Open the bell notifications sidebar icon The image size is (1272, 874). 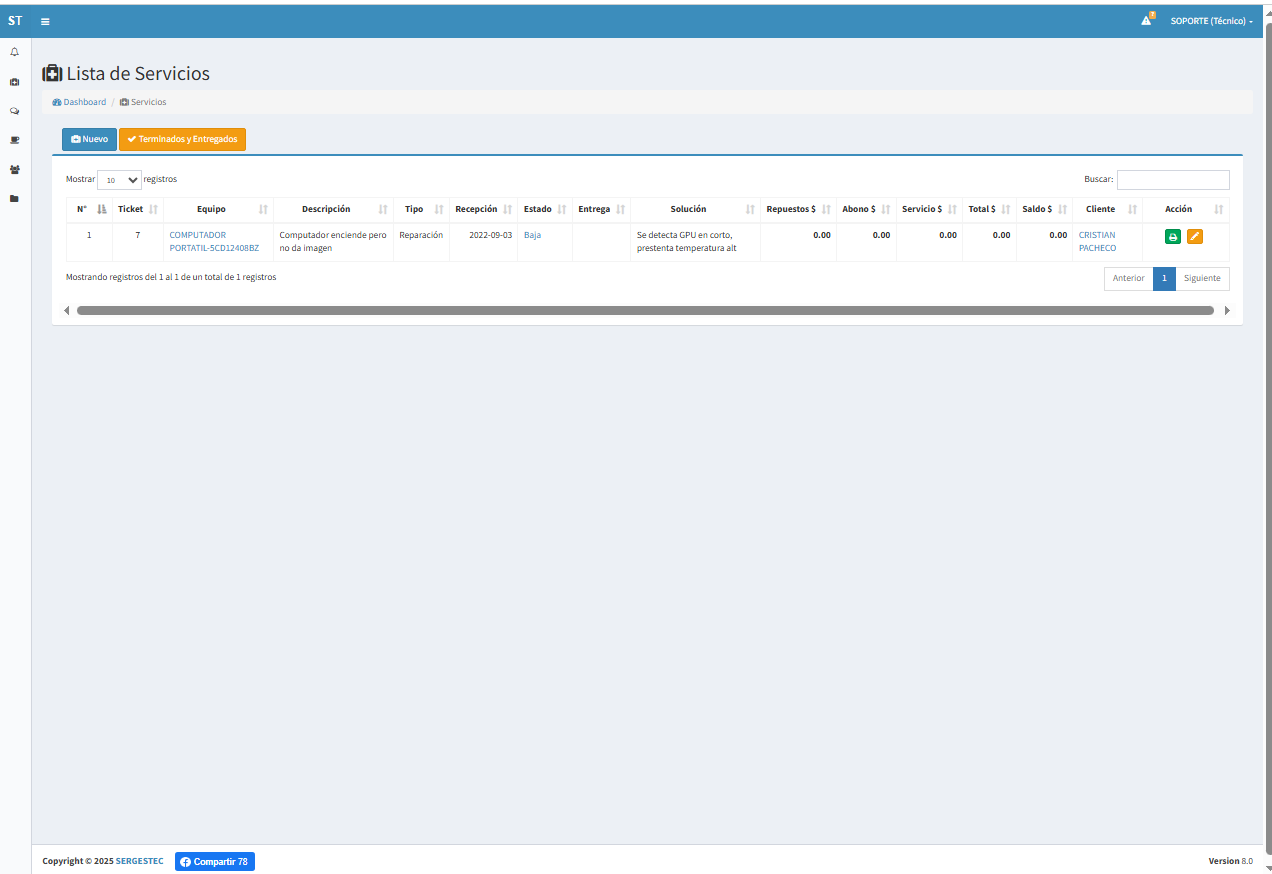click(x=14, y=52)
